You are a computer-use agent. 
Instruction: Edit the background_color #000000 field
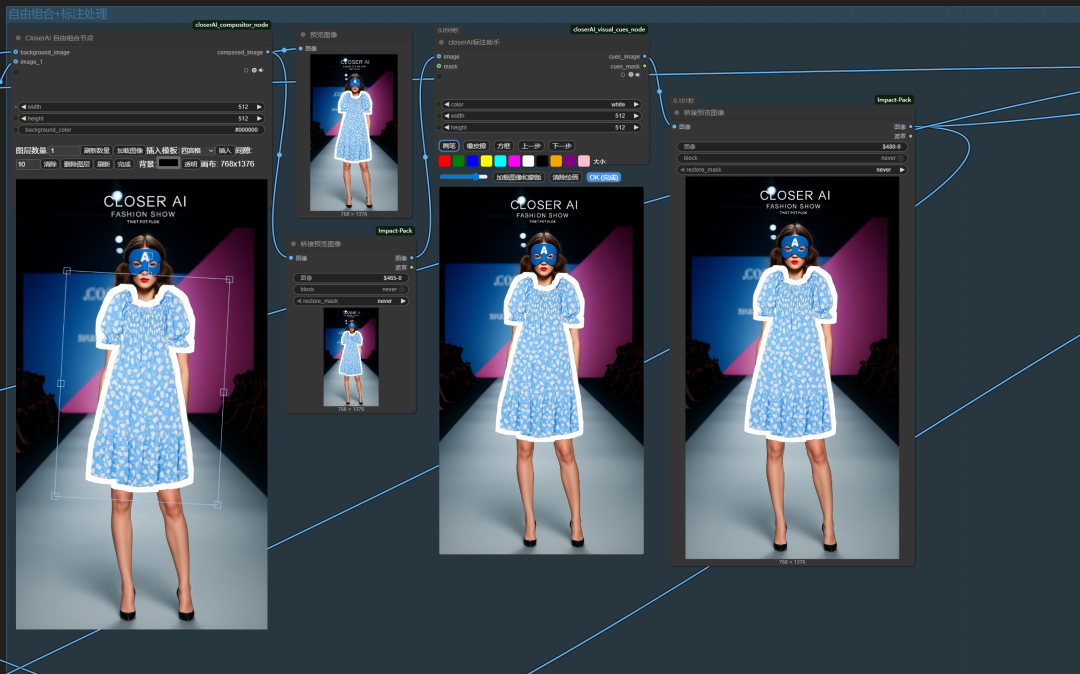pyautogui.click(x=142, y=129)
